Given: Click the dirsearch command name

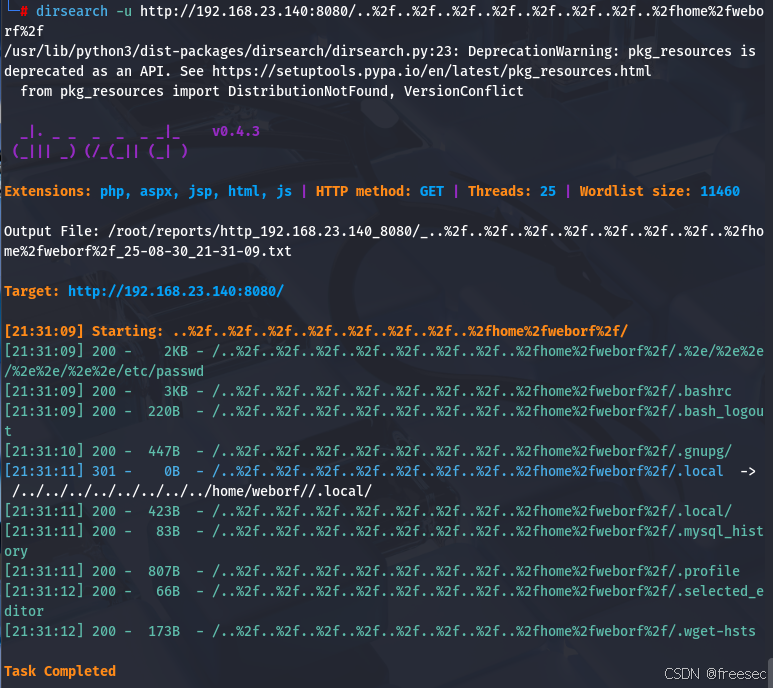Looking at the screenshot, I should click(72, 11).
